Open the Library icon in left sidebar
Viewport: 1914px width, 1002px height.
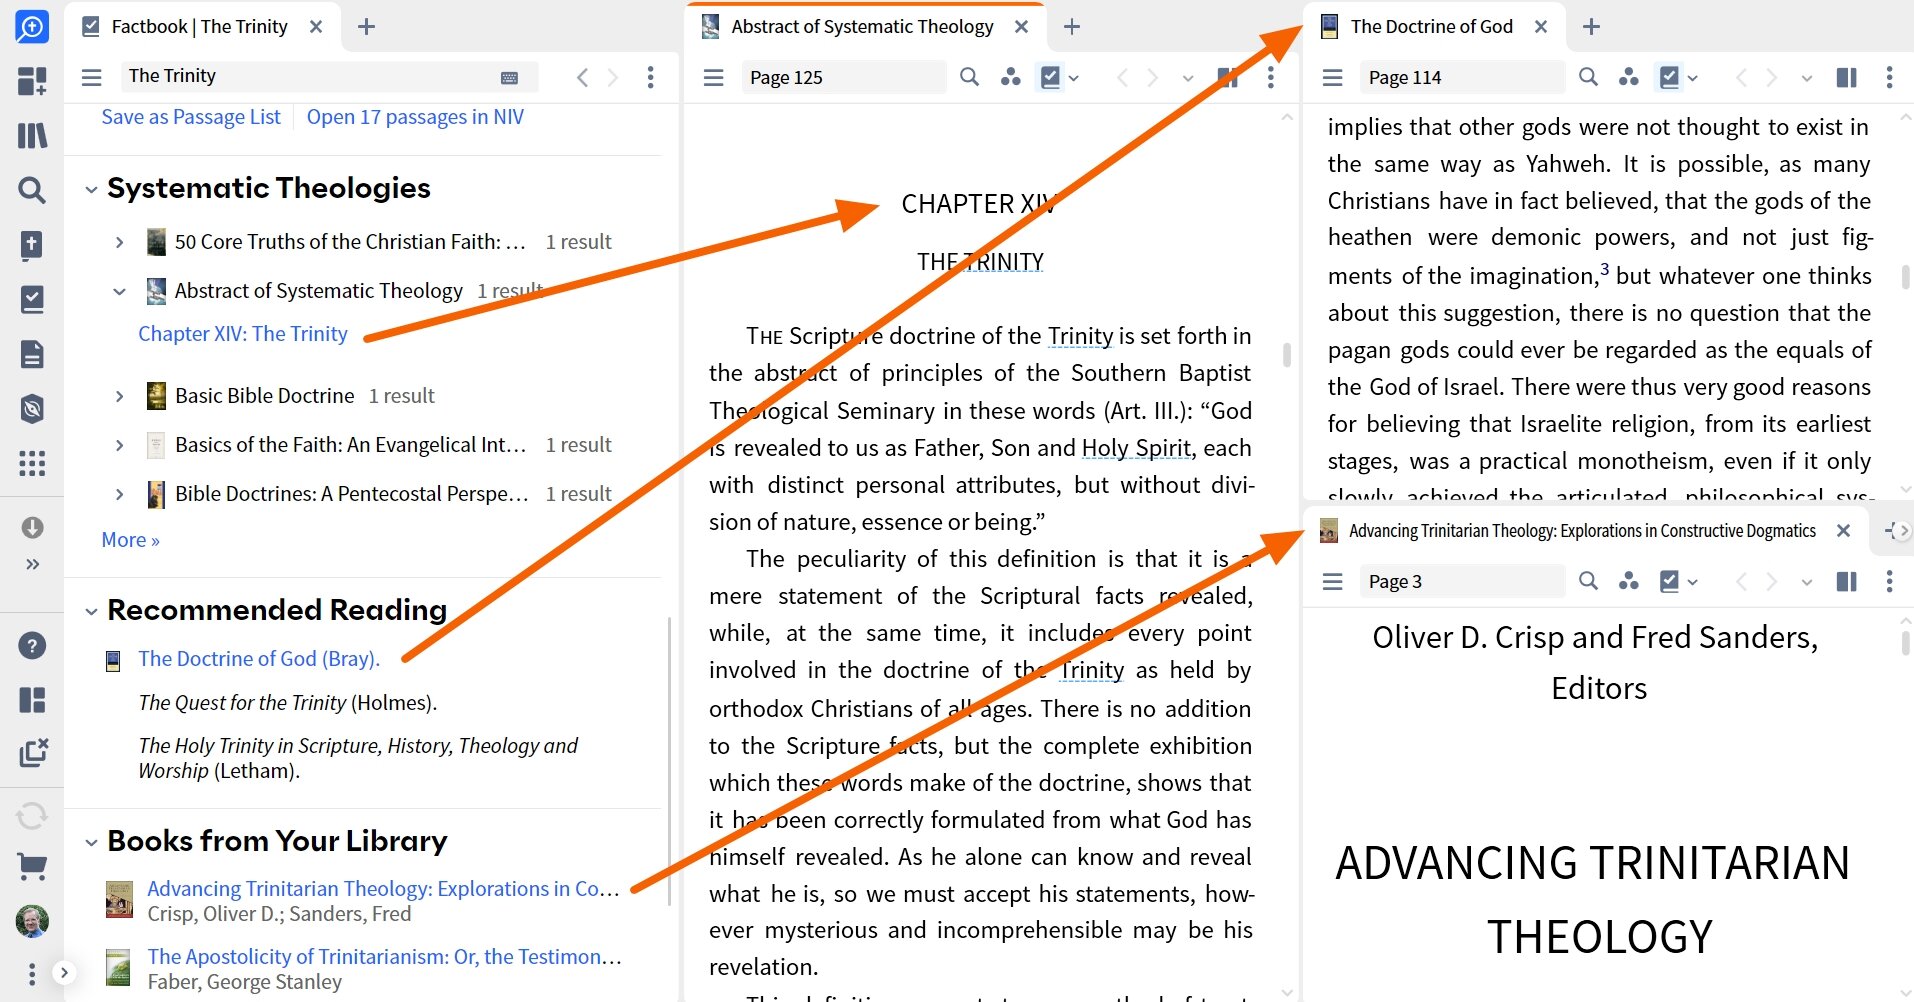click(32, 135)
